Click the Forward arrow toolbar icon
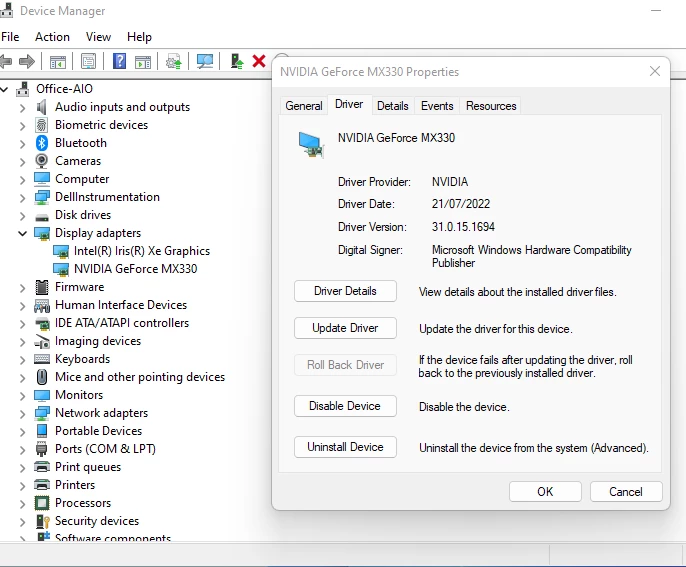686x567 pixels. pyautogui.click(x=27, y=61)
